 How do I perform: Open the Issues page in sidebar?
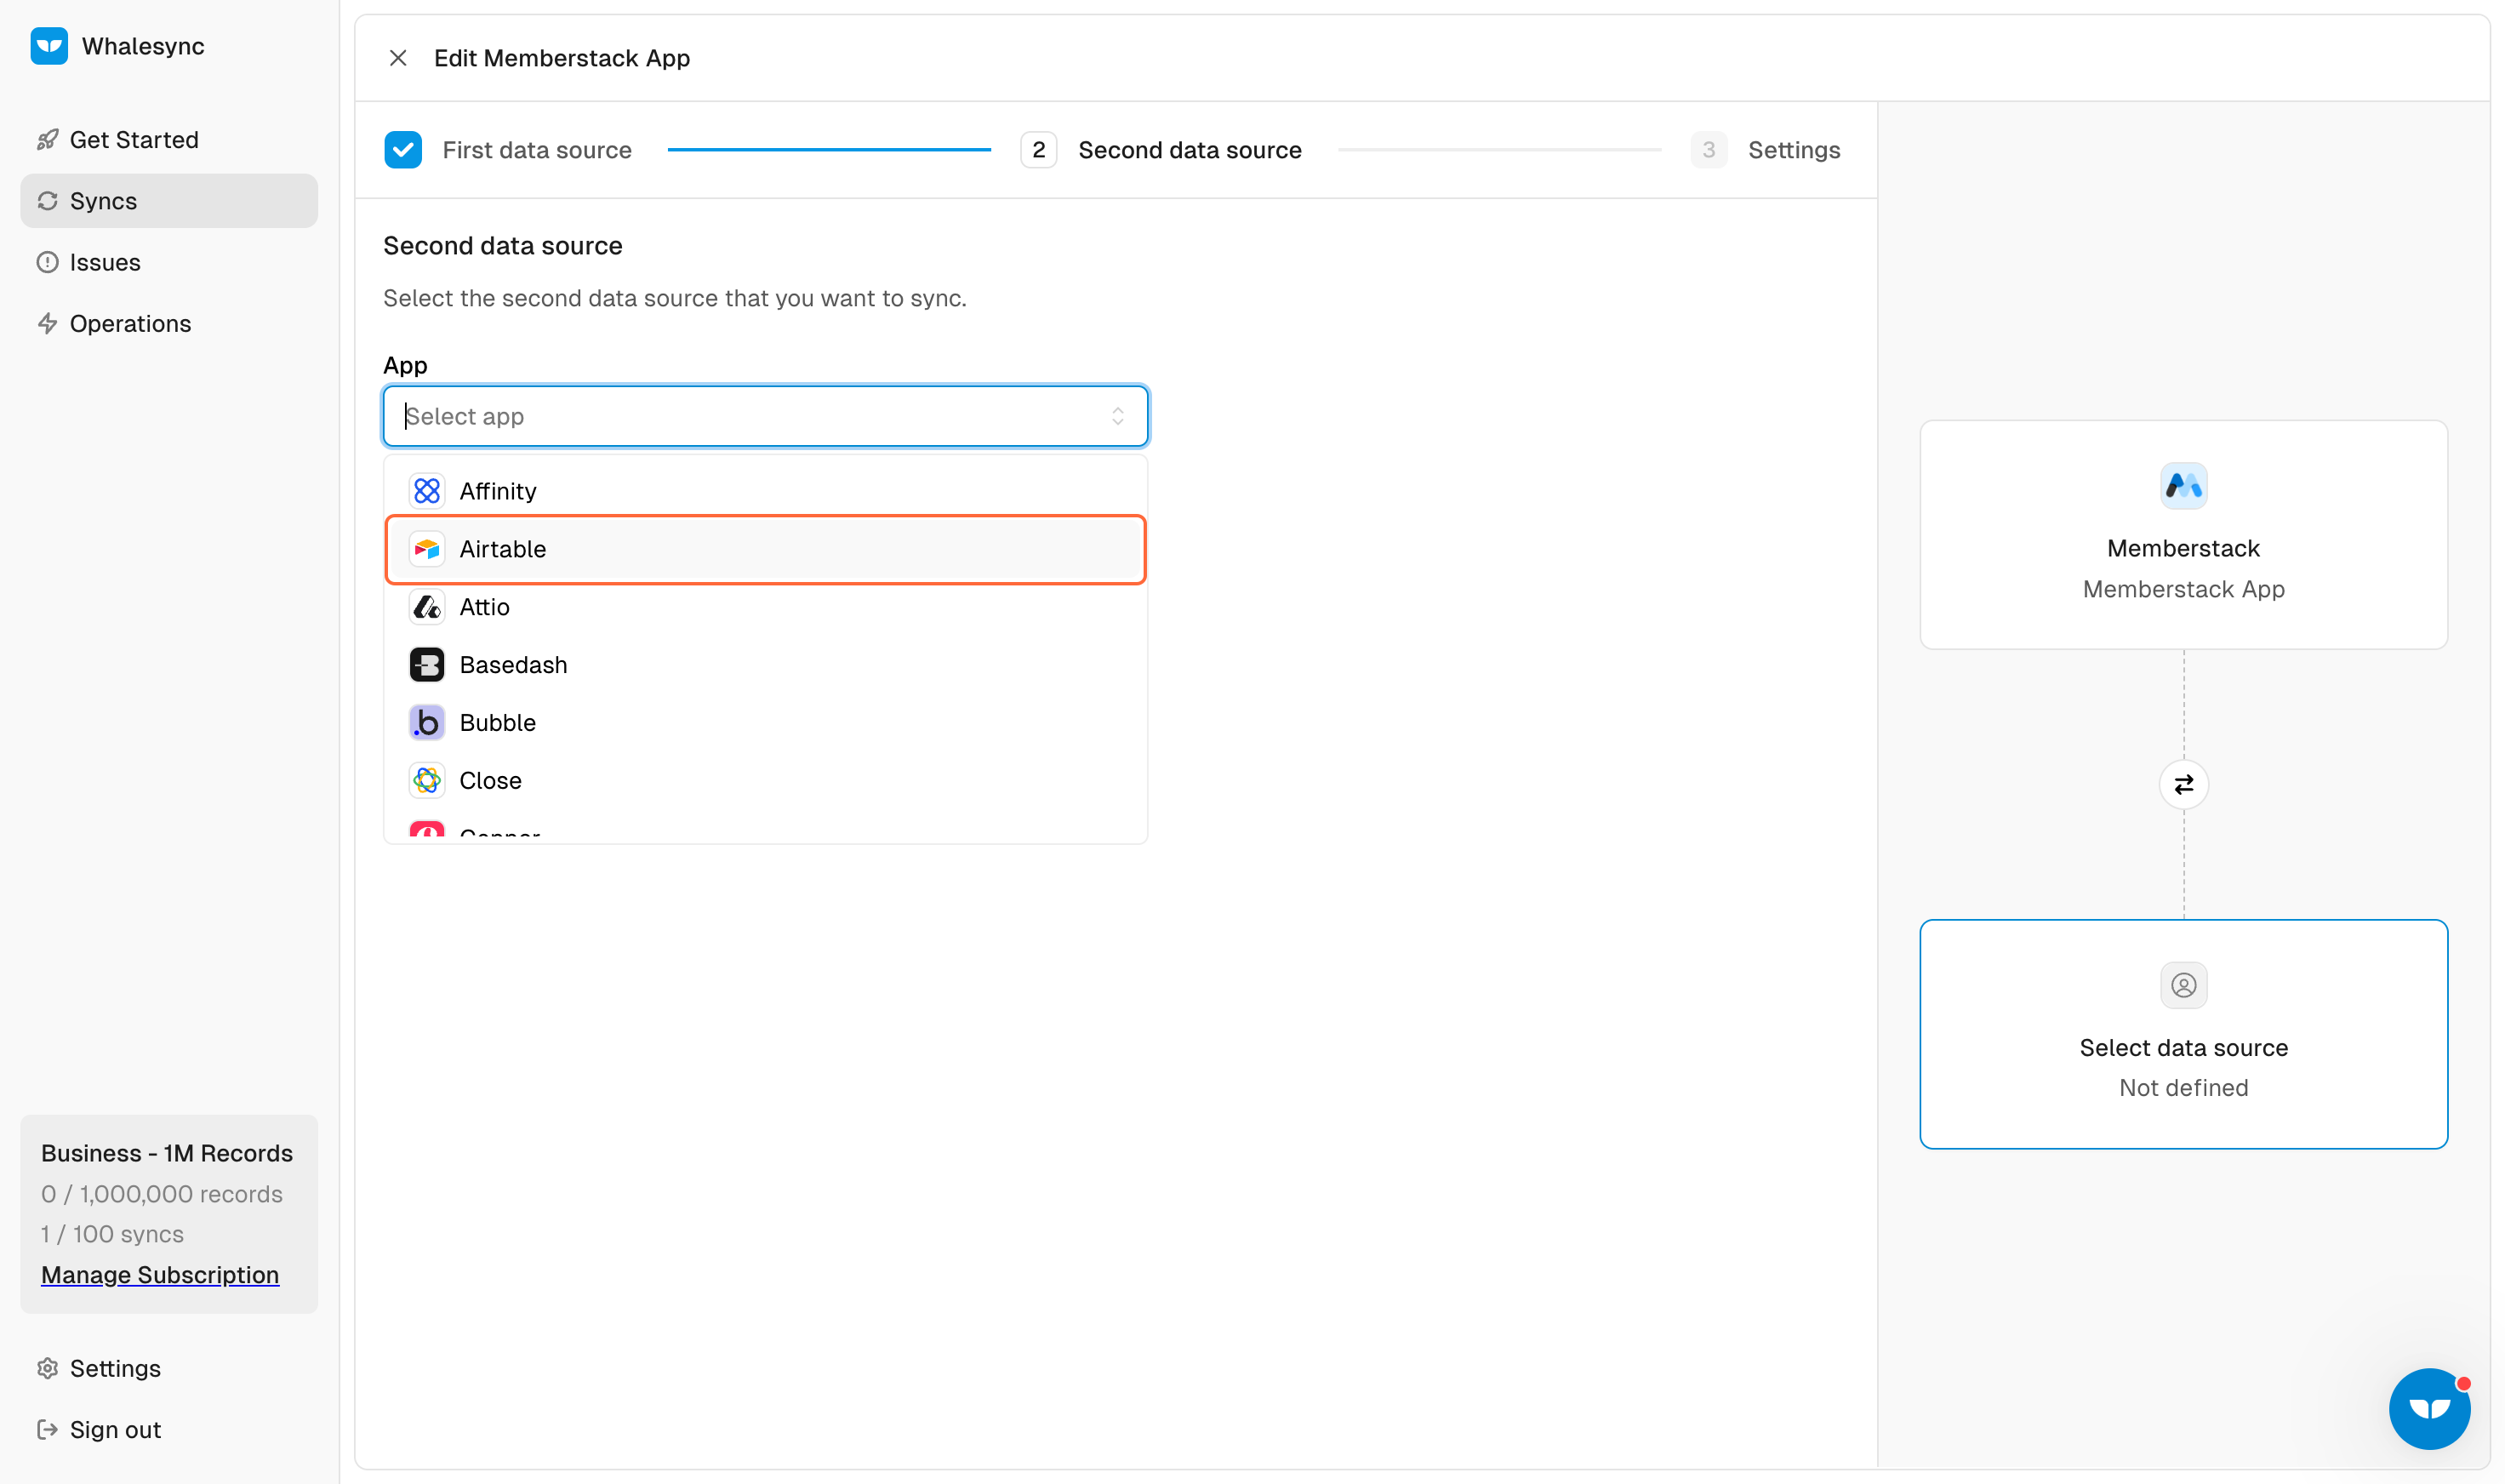click(x=104, y=262)
